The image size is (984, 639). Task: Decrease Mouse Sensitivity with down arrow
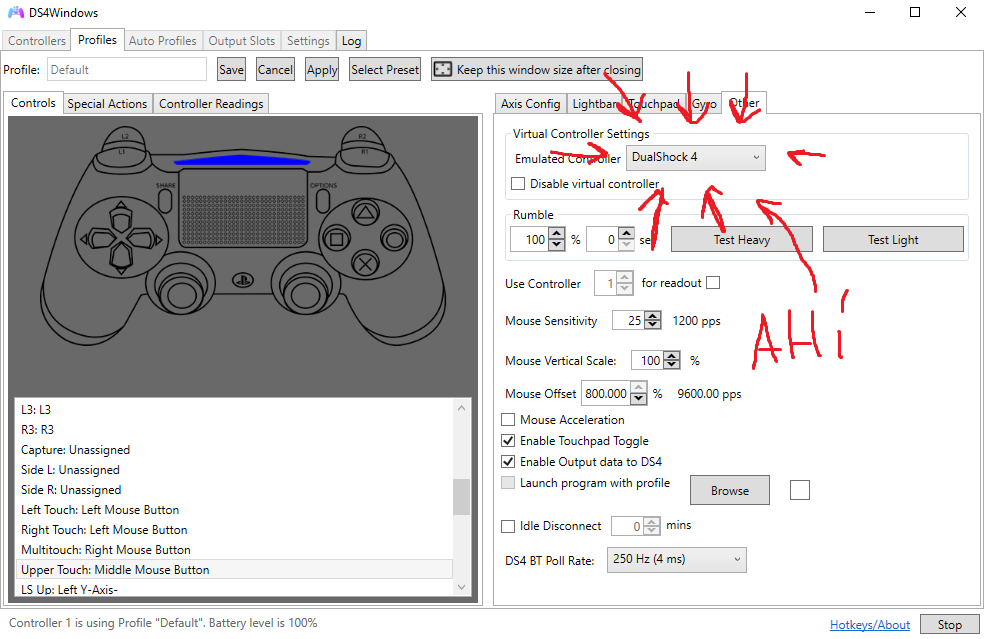(x=653, y=325)
